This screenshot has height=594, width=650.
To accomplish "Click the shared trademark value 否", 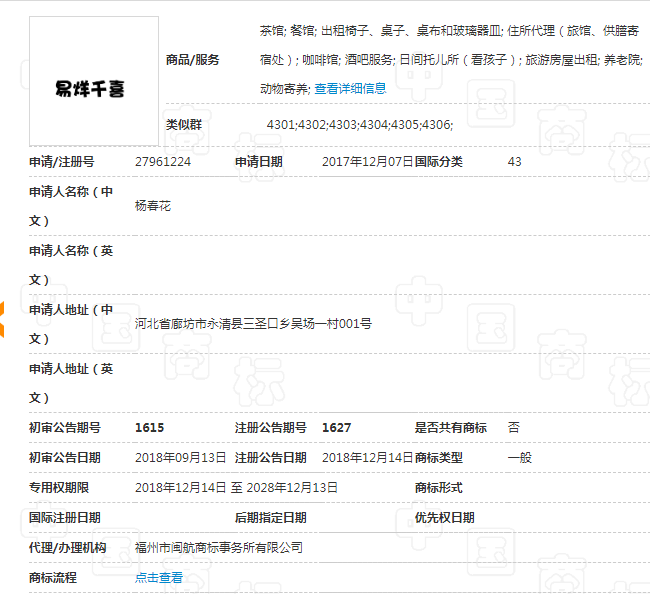I will pos(514,427).
